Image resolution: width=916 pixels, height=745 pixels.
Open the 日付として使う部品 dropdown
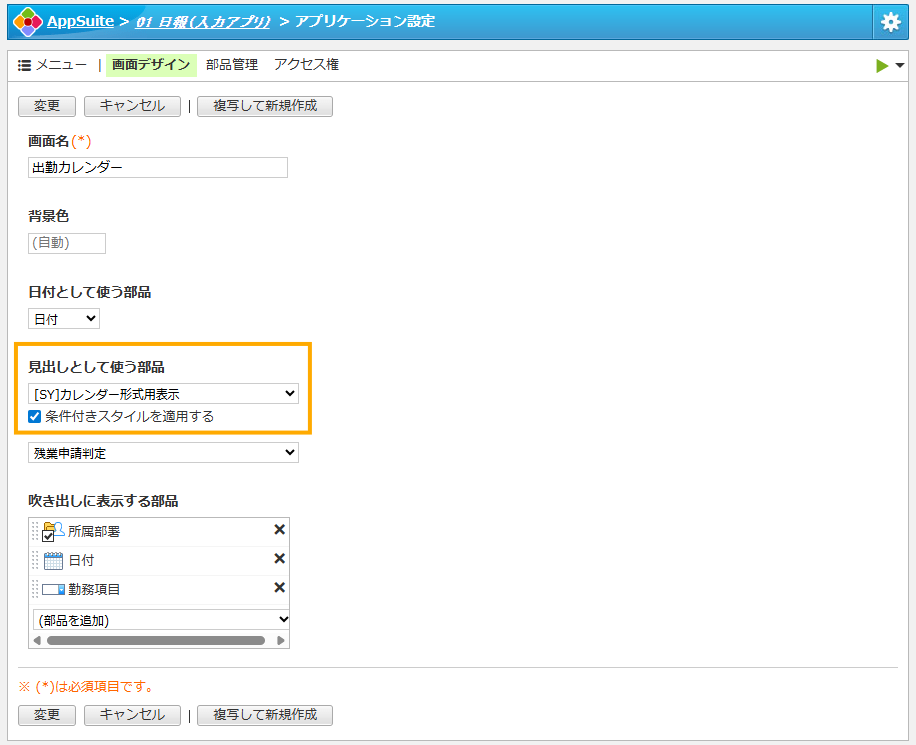click(x=64, y=319)
